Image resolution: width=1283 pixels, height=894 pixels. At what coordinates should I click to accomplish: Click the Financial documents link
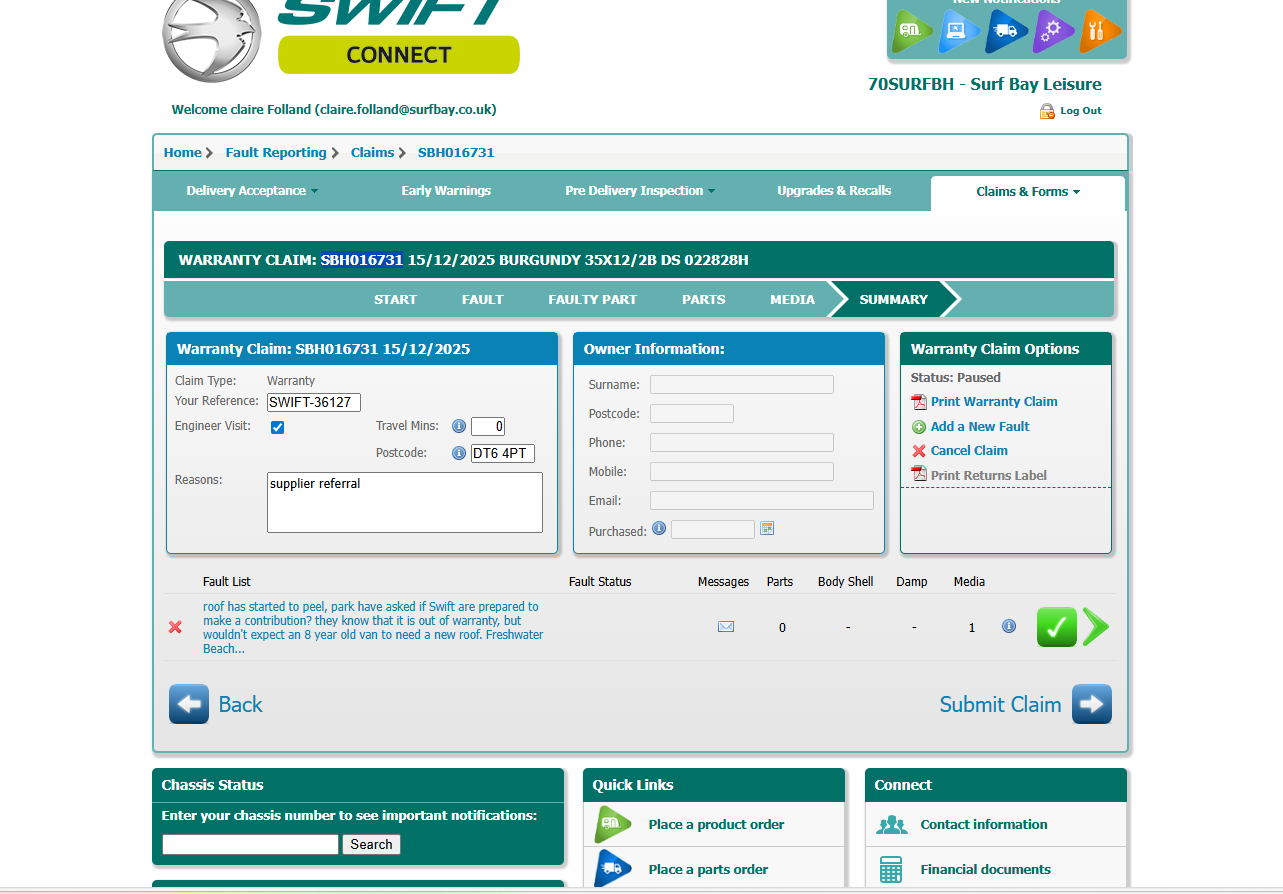(x=986, y=870)
